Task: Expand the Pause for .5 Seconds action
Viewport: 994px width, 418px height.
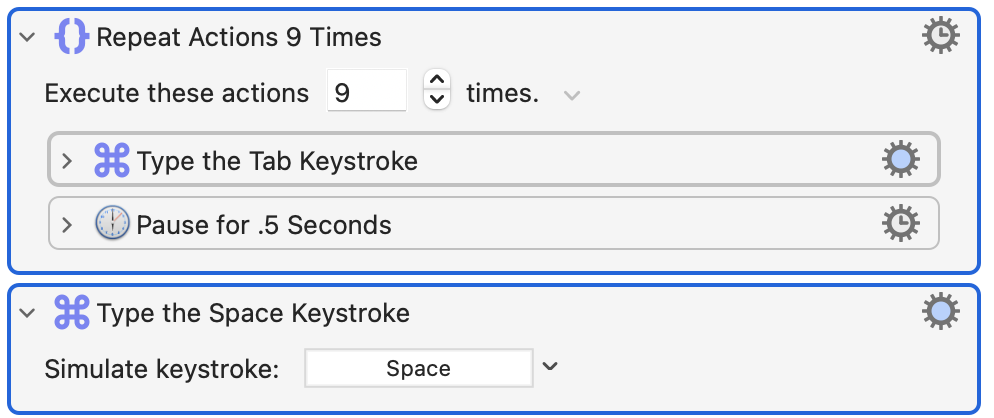Action: pos(68,225)
